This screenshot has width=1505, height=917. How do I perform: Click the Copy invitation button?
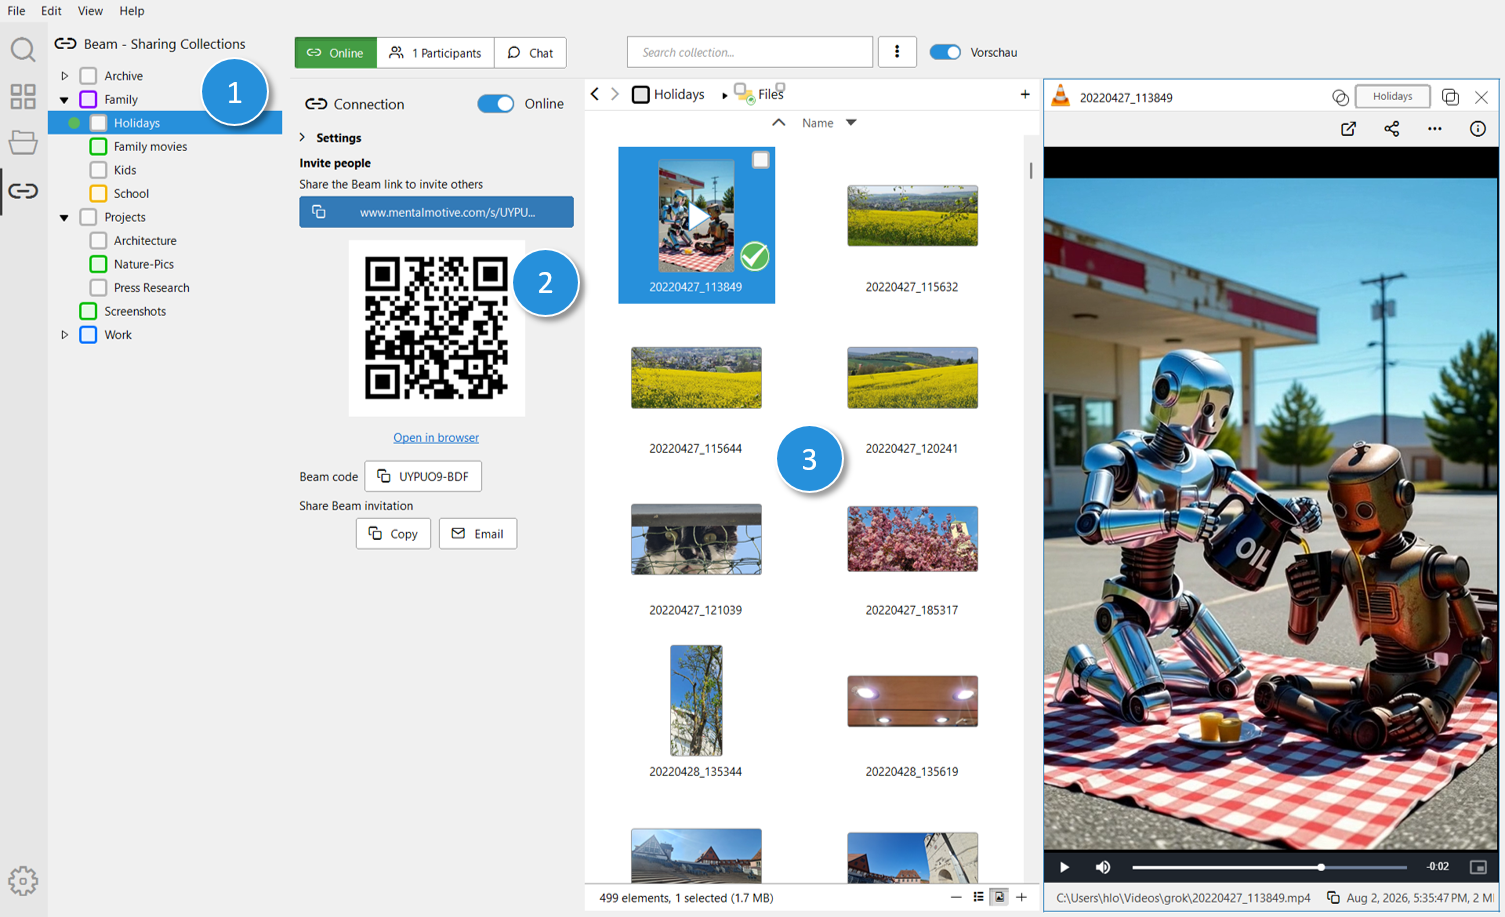click(393, 534)
